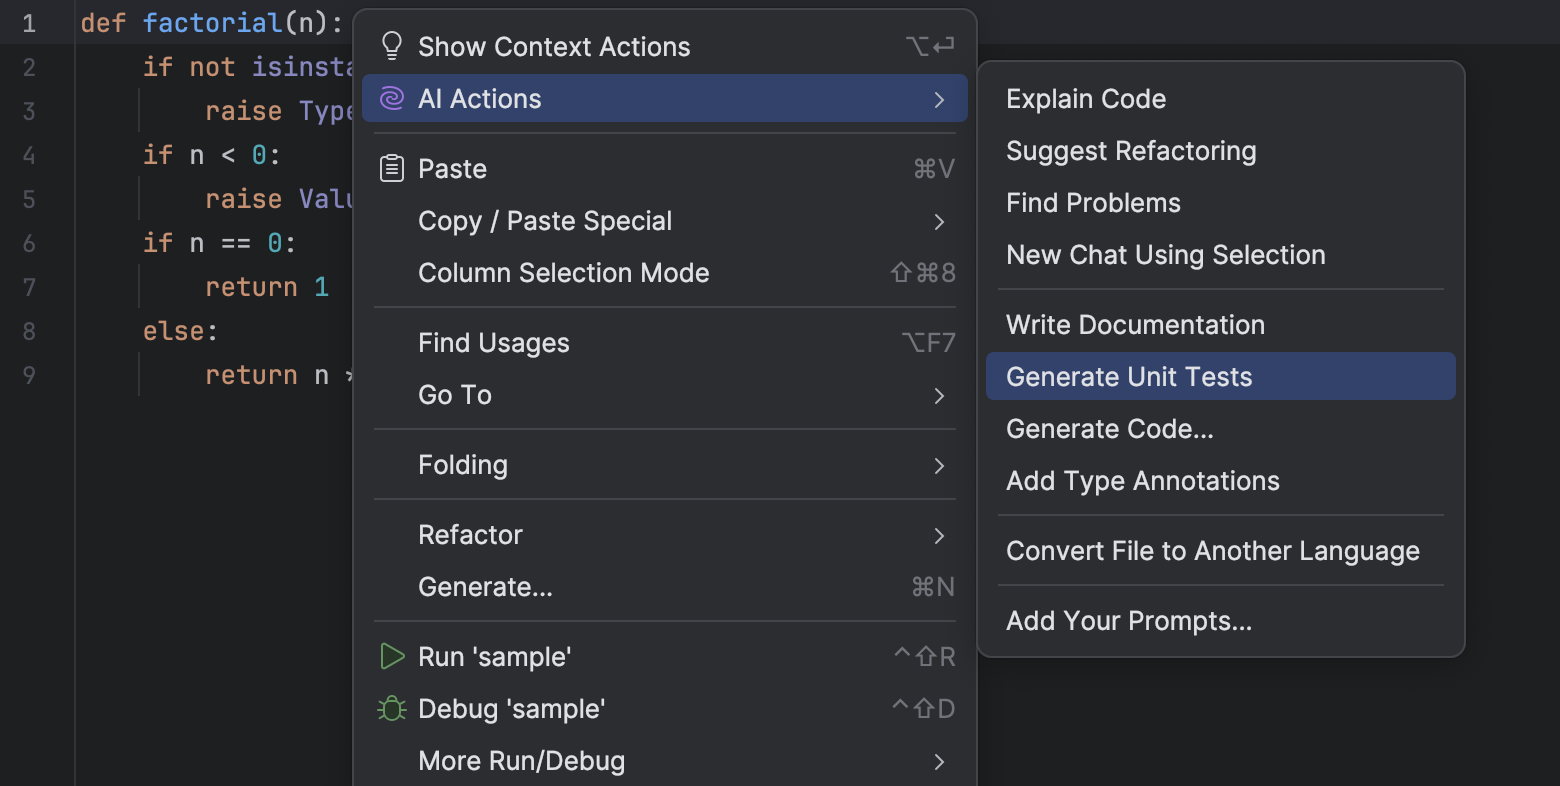Click the Paste clipboard icon
The width and height of the screenshot is (1560, 786).
392,168
